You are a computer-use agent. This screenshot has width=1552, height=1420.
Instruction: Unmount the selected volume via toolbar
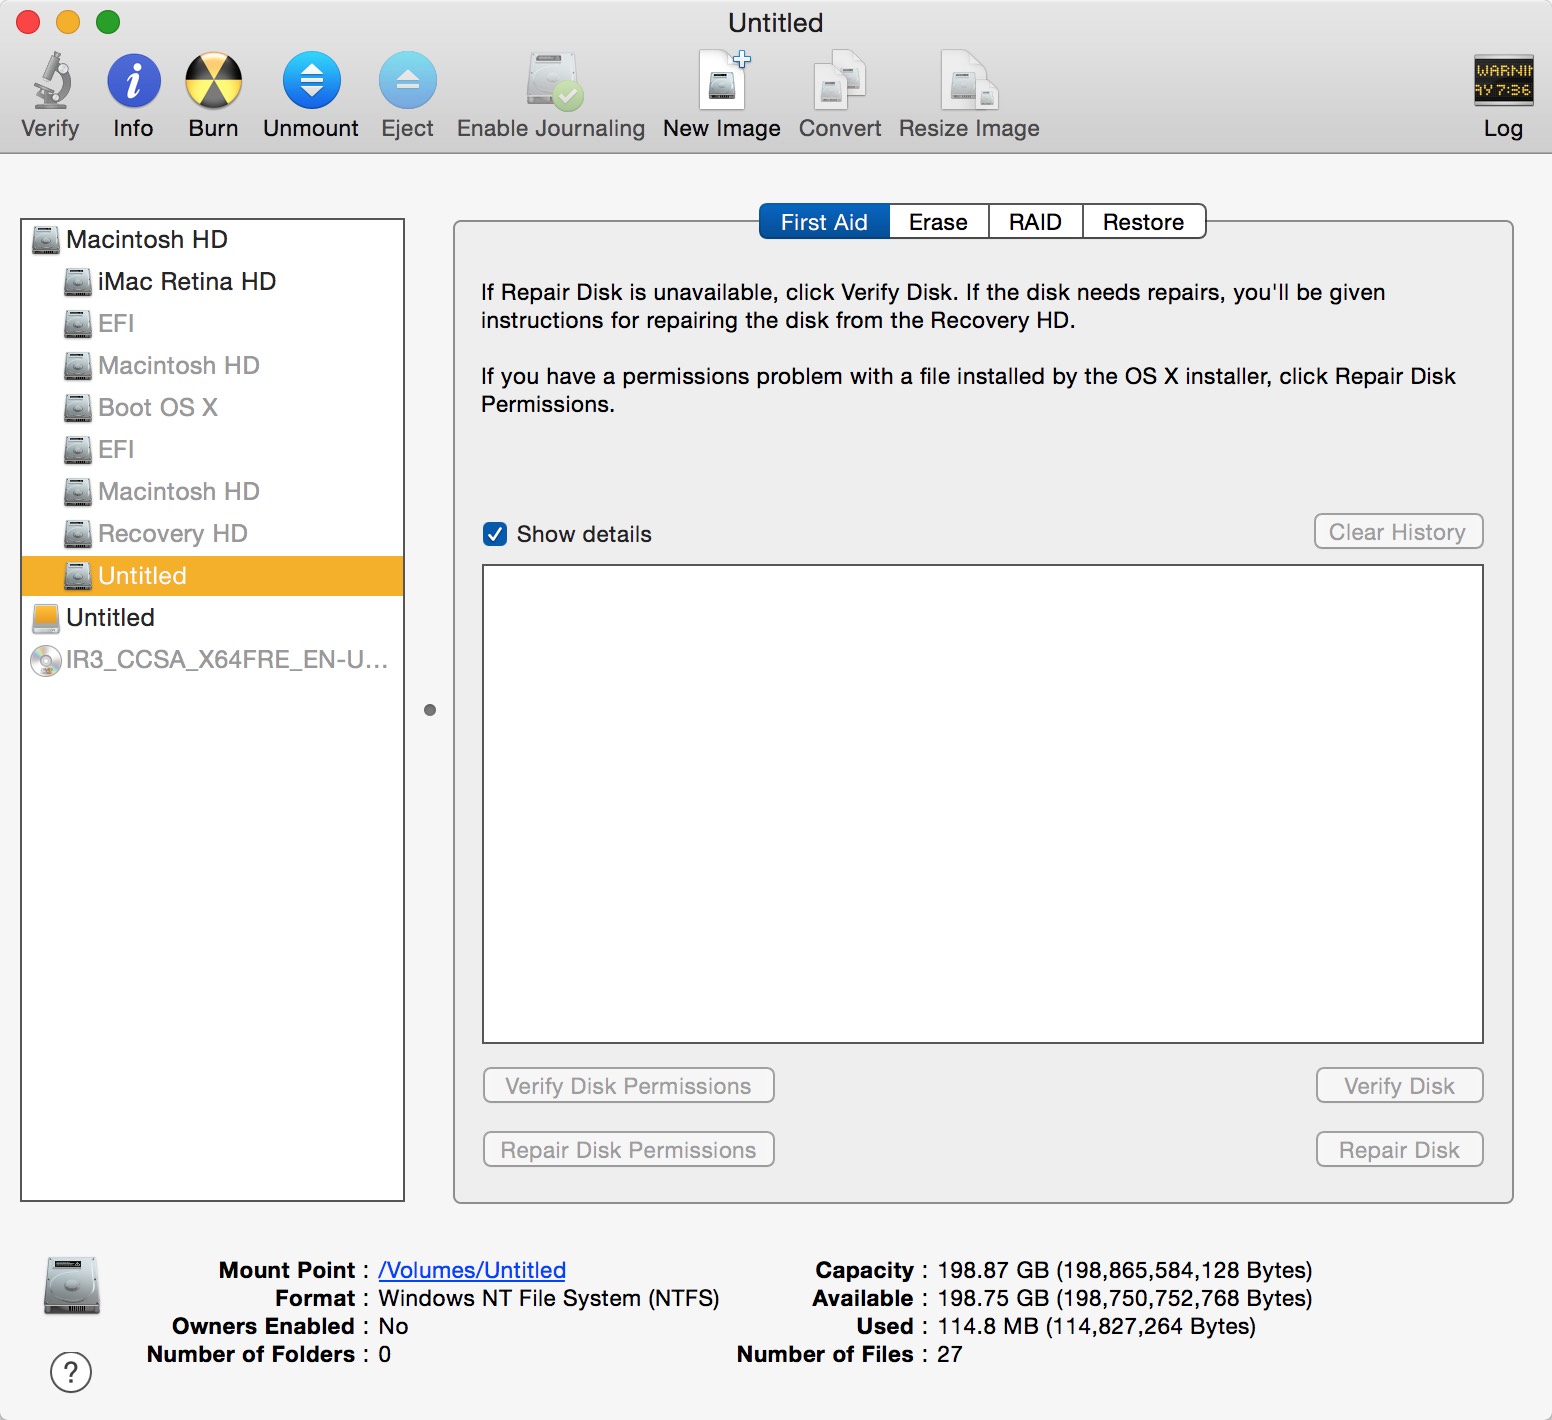coord(311,82)
